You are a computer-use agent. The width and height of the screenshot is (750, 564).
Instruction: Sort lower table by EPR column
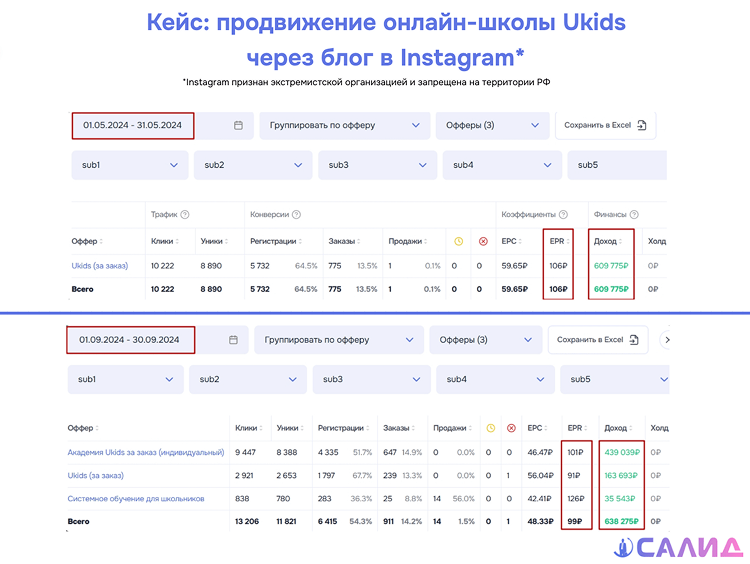pos(577,428)
